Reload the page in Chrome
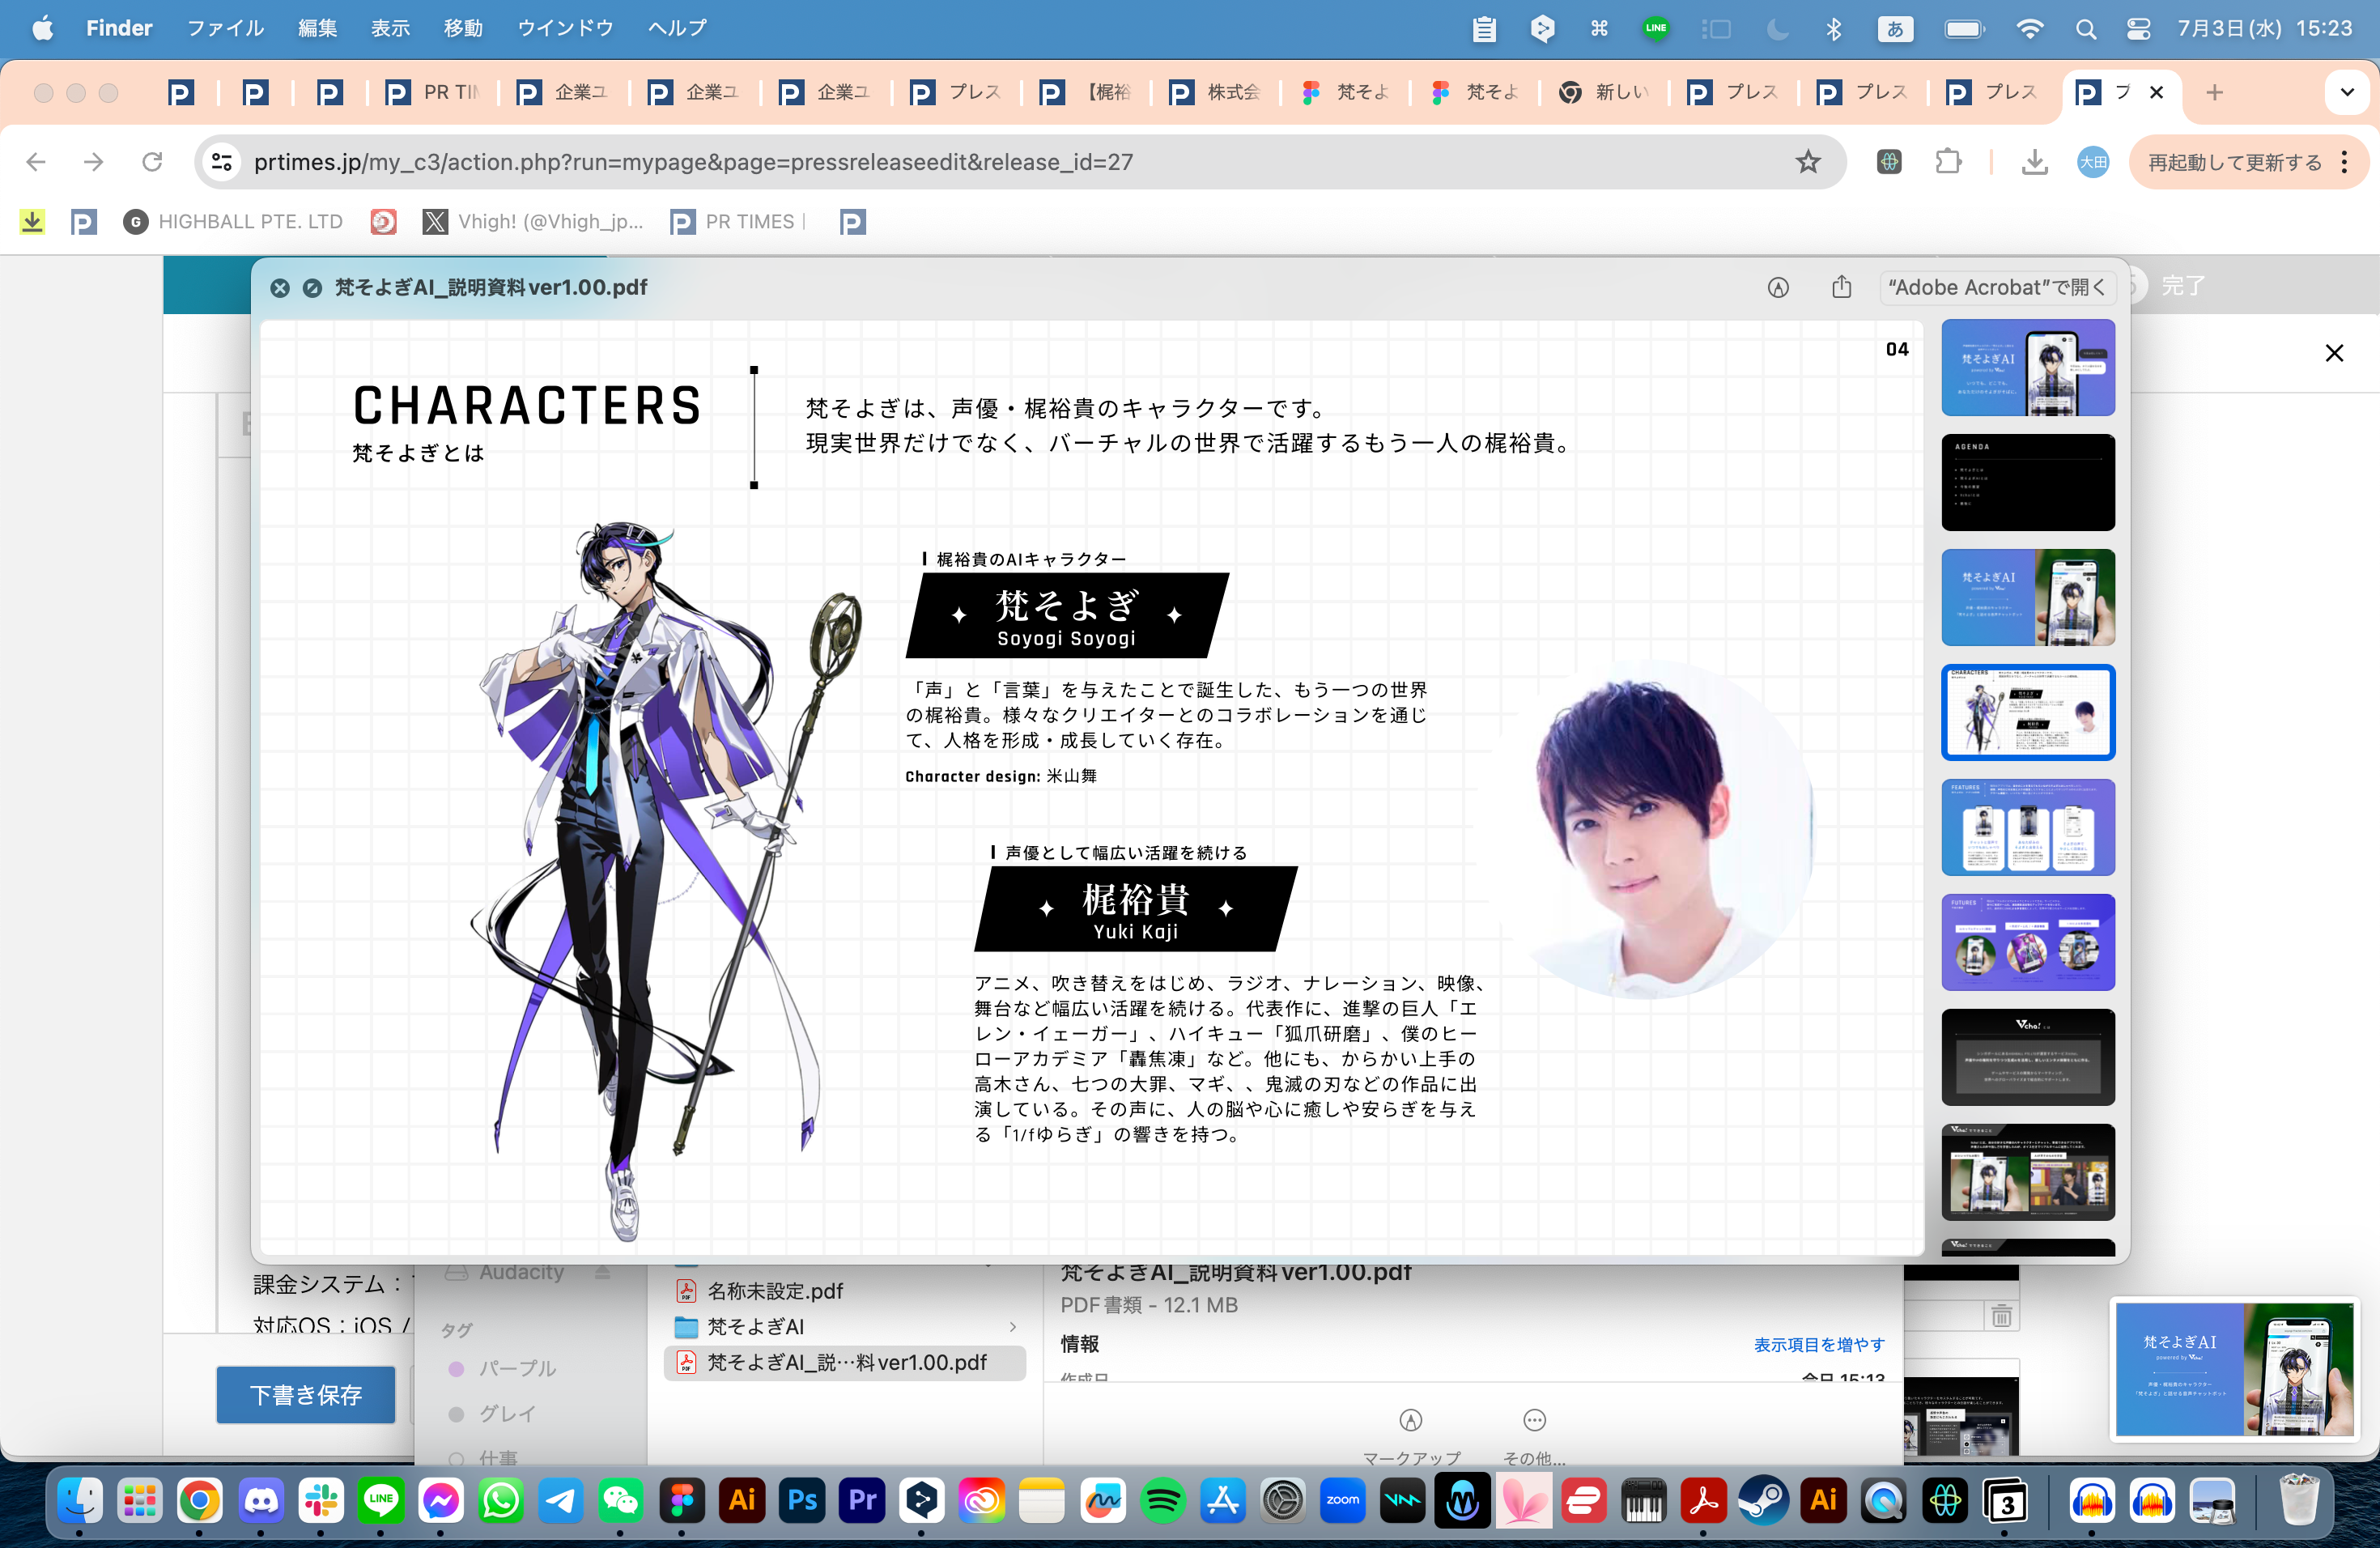This screenshot has width=2380, height=1548. (152, 162)
